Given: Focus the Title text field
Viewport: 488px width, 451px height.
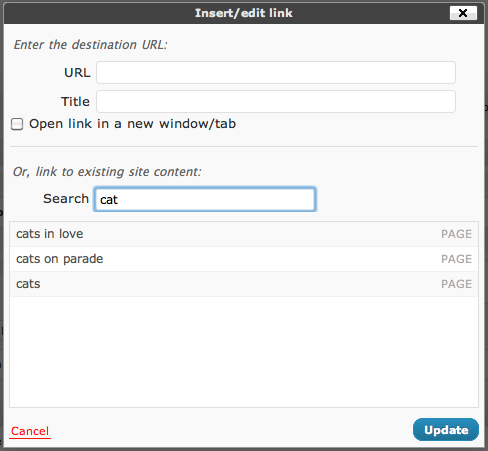Looking at the screenshot, I should point(276,101).
